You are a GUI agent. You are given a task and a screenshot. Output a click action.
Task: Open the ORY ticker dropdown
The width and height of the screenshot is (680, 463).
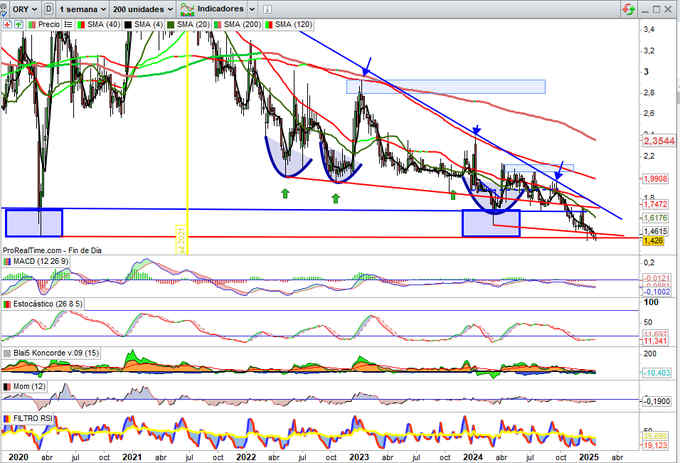[x=22, y=7]
